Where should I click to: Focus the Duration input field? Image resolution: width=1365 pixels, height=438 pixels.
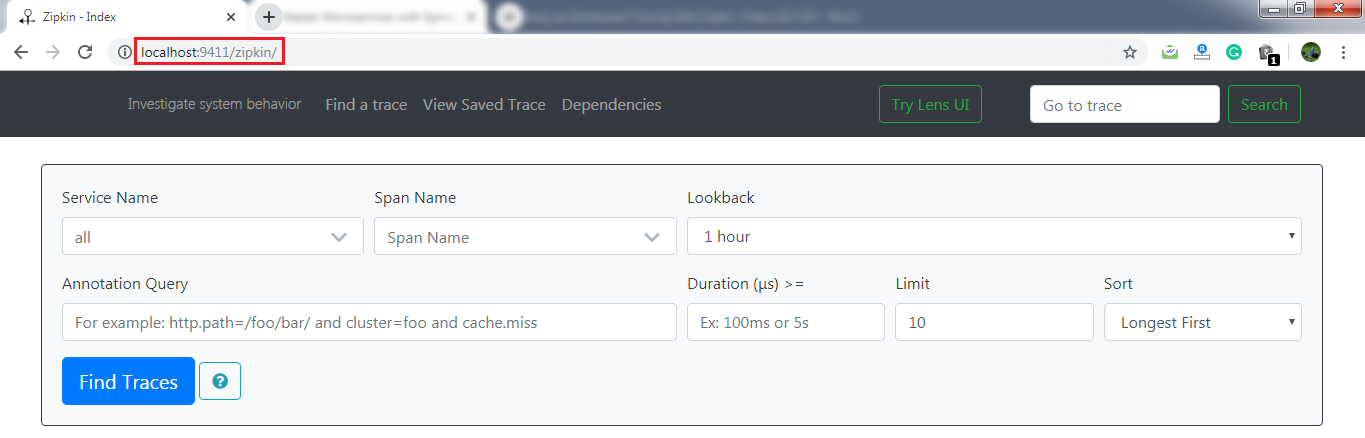coord(786,322)
